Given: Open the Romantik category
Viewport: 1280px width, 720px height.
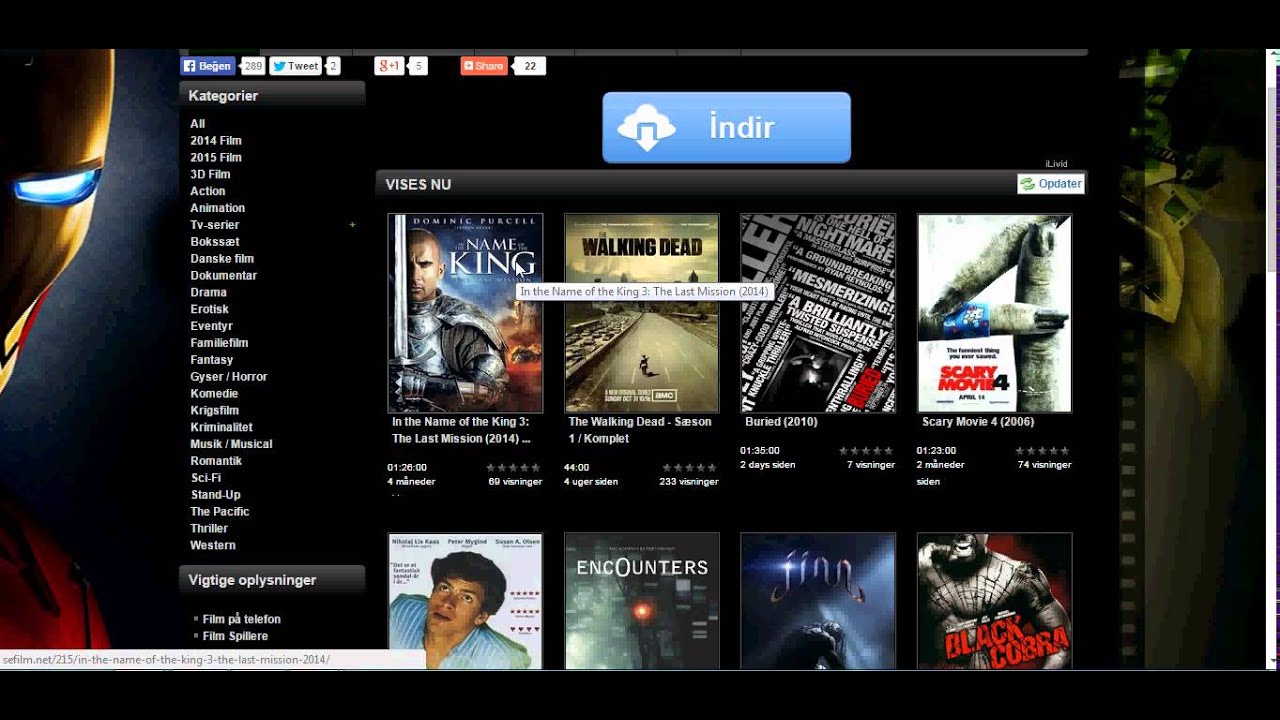Looking at the screenshot, I should tap(217, 461).
